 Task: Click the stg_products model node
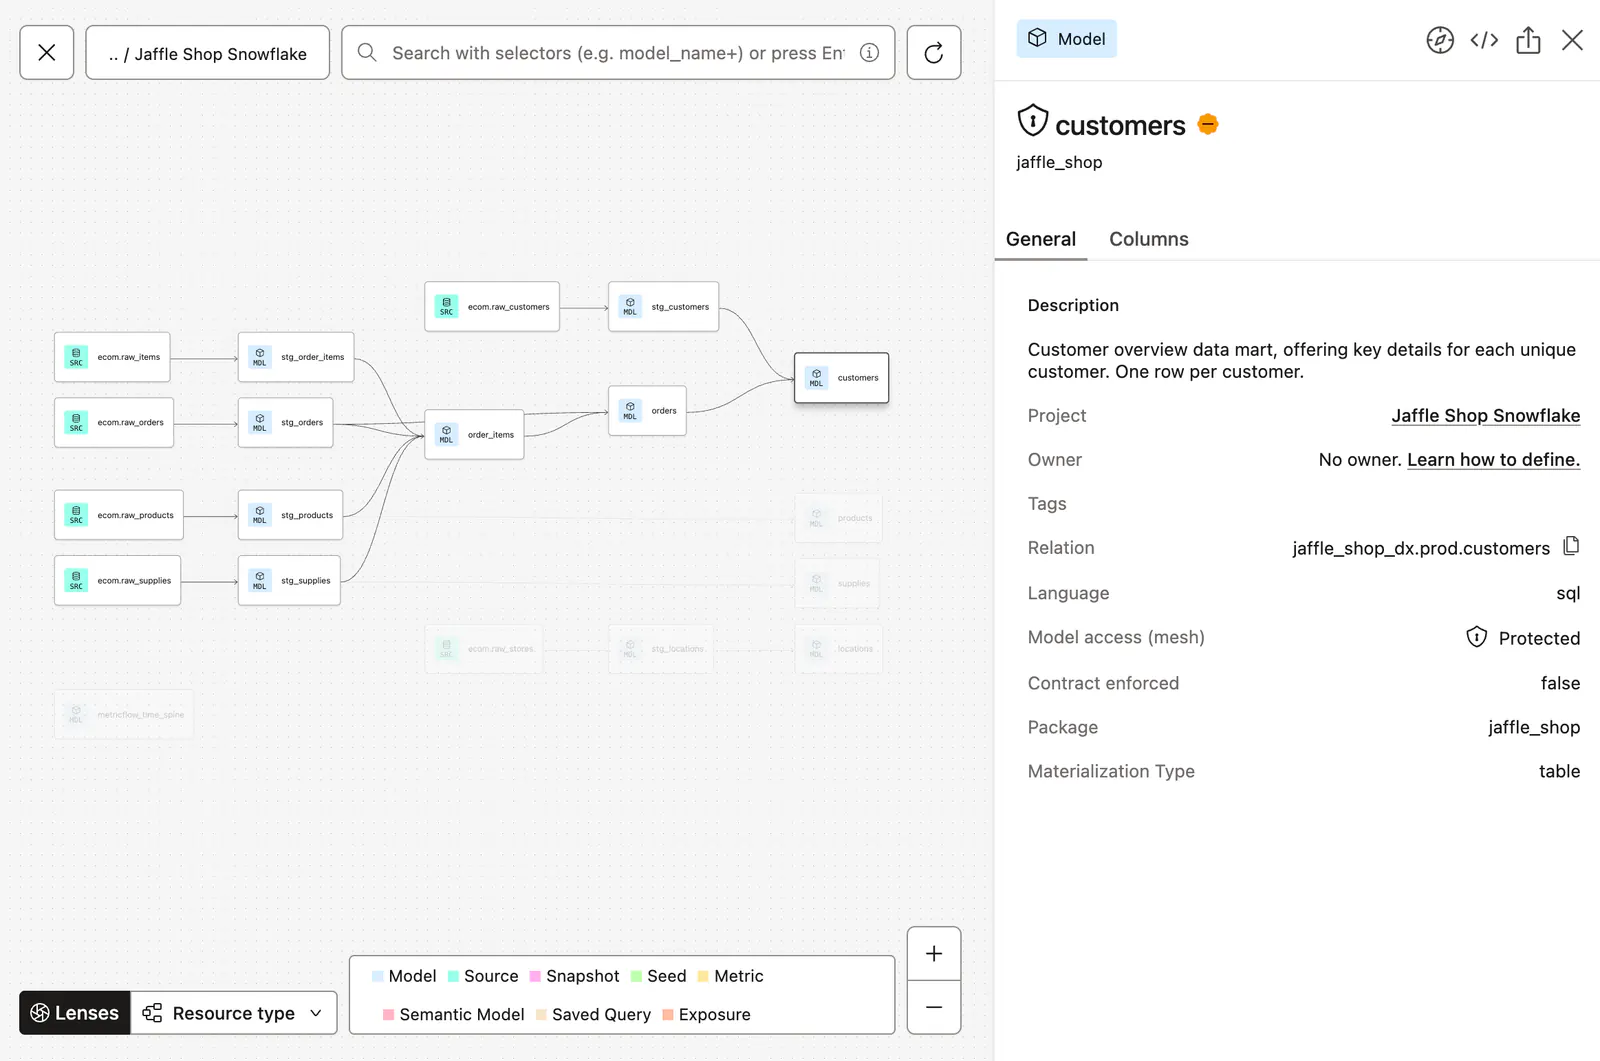[x=291, y=515]
